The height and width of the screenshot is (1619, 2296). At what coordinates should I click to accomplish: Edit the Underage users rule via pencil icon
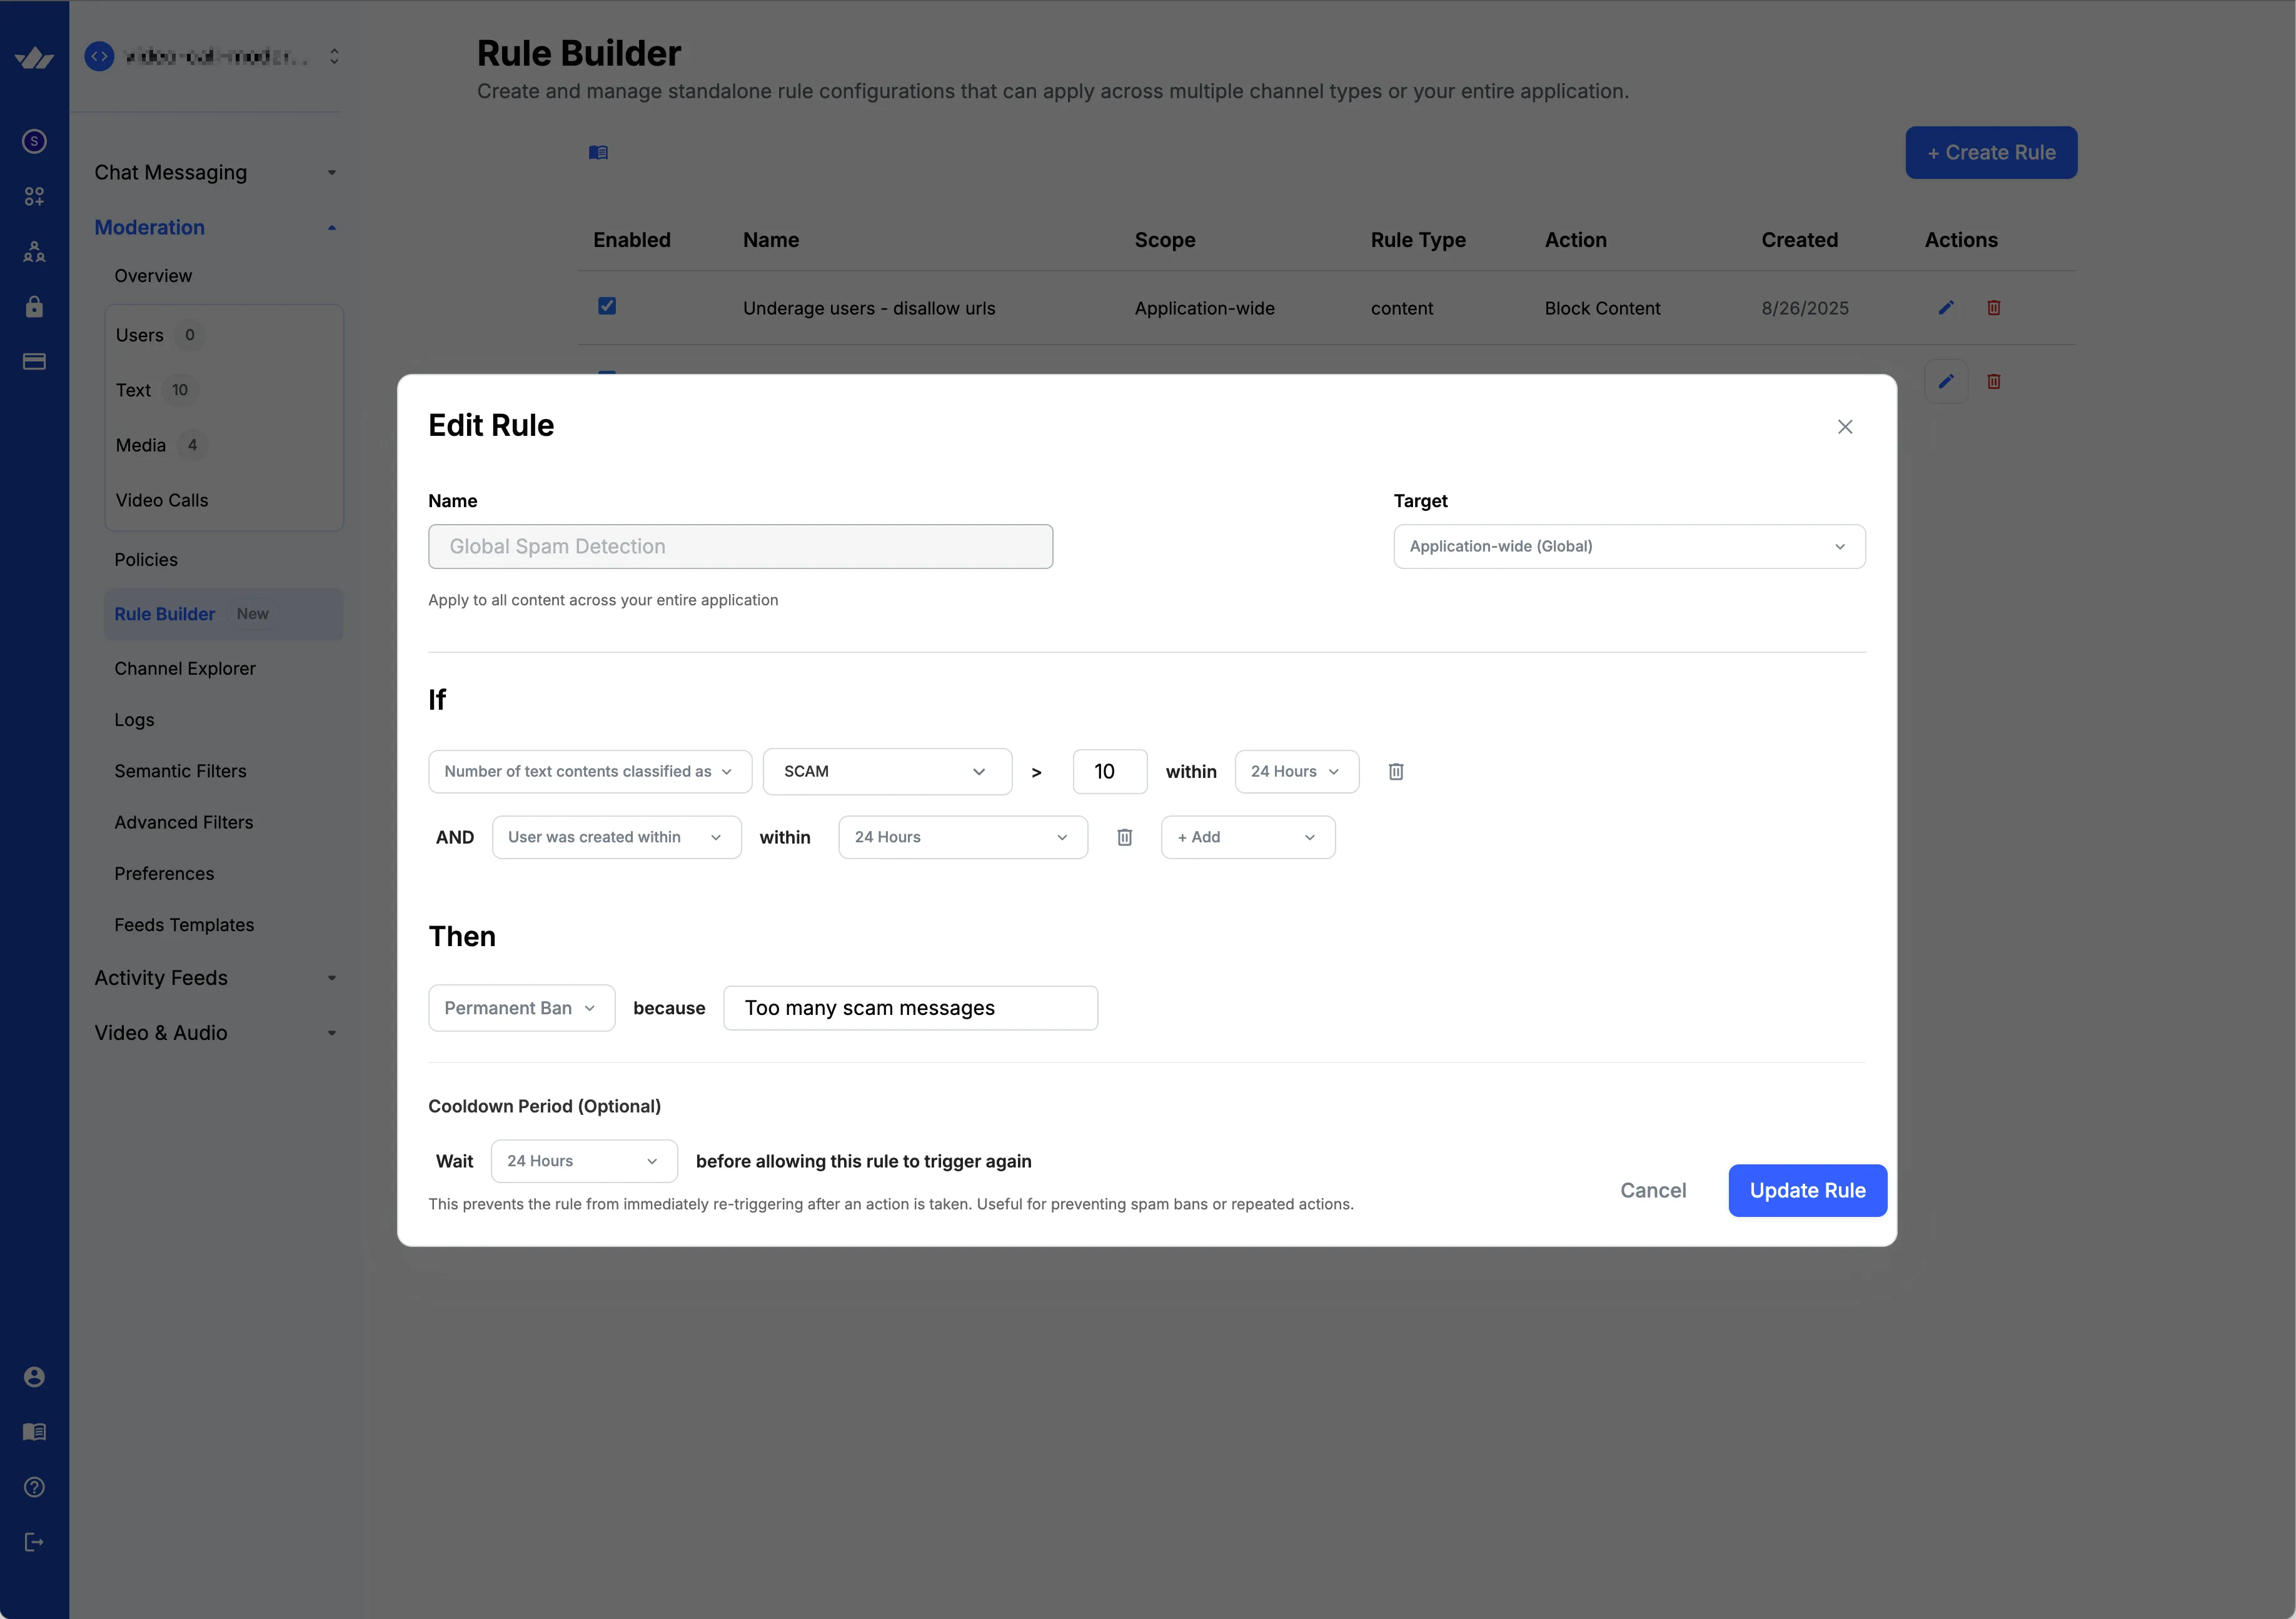pyautogui.click(x=1945, y=308)
